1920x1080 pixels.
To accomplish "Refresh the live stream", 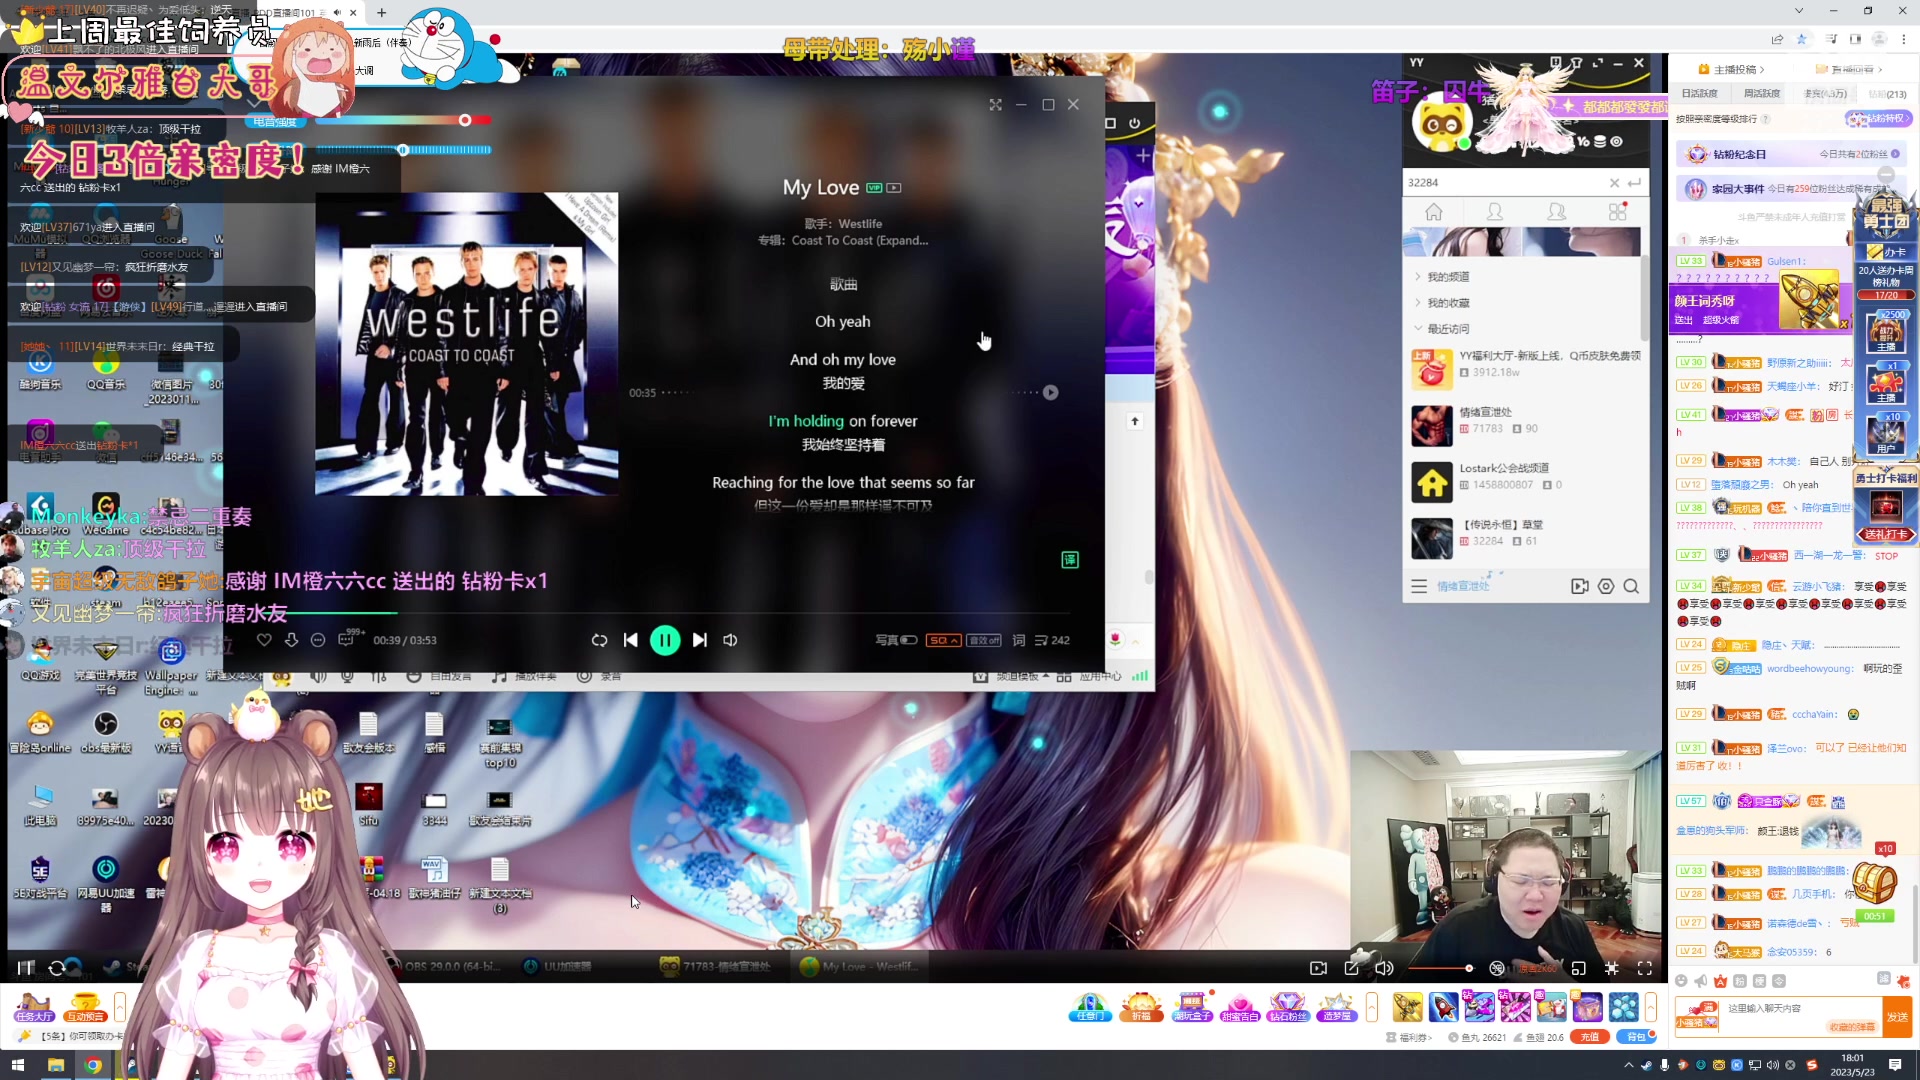I will pyautogui.click(x=57, y=968).
